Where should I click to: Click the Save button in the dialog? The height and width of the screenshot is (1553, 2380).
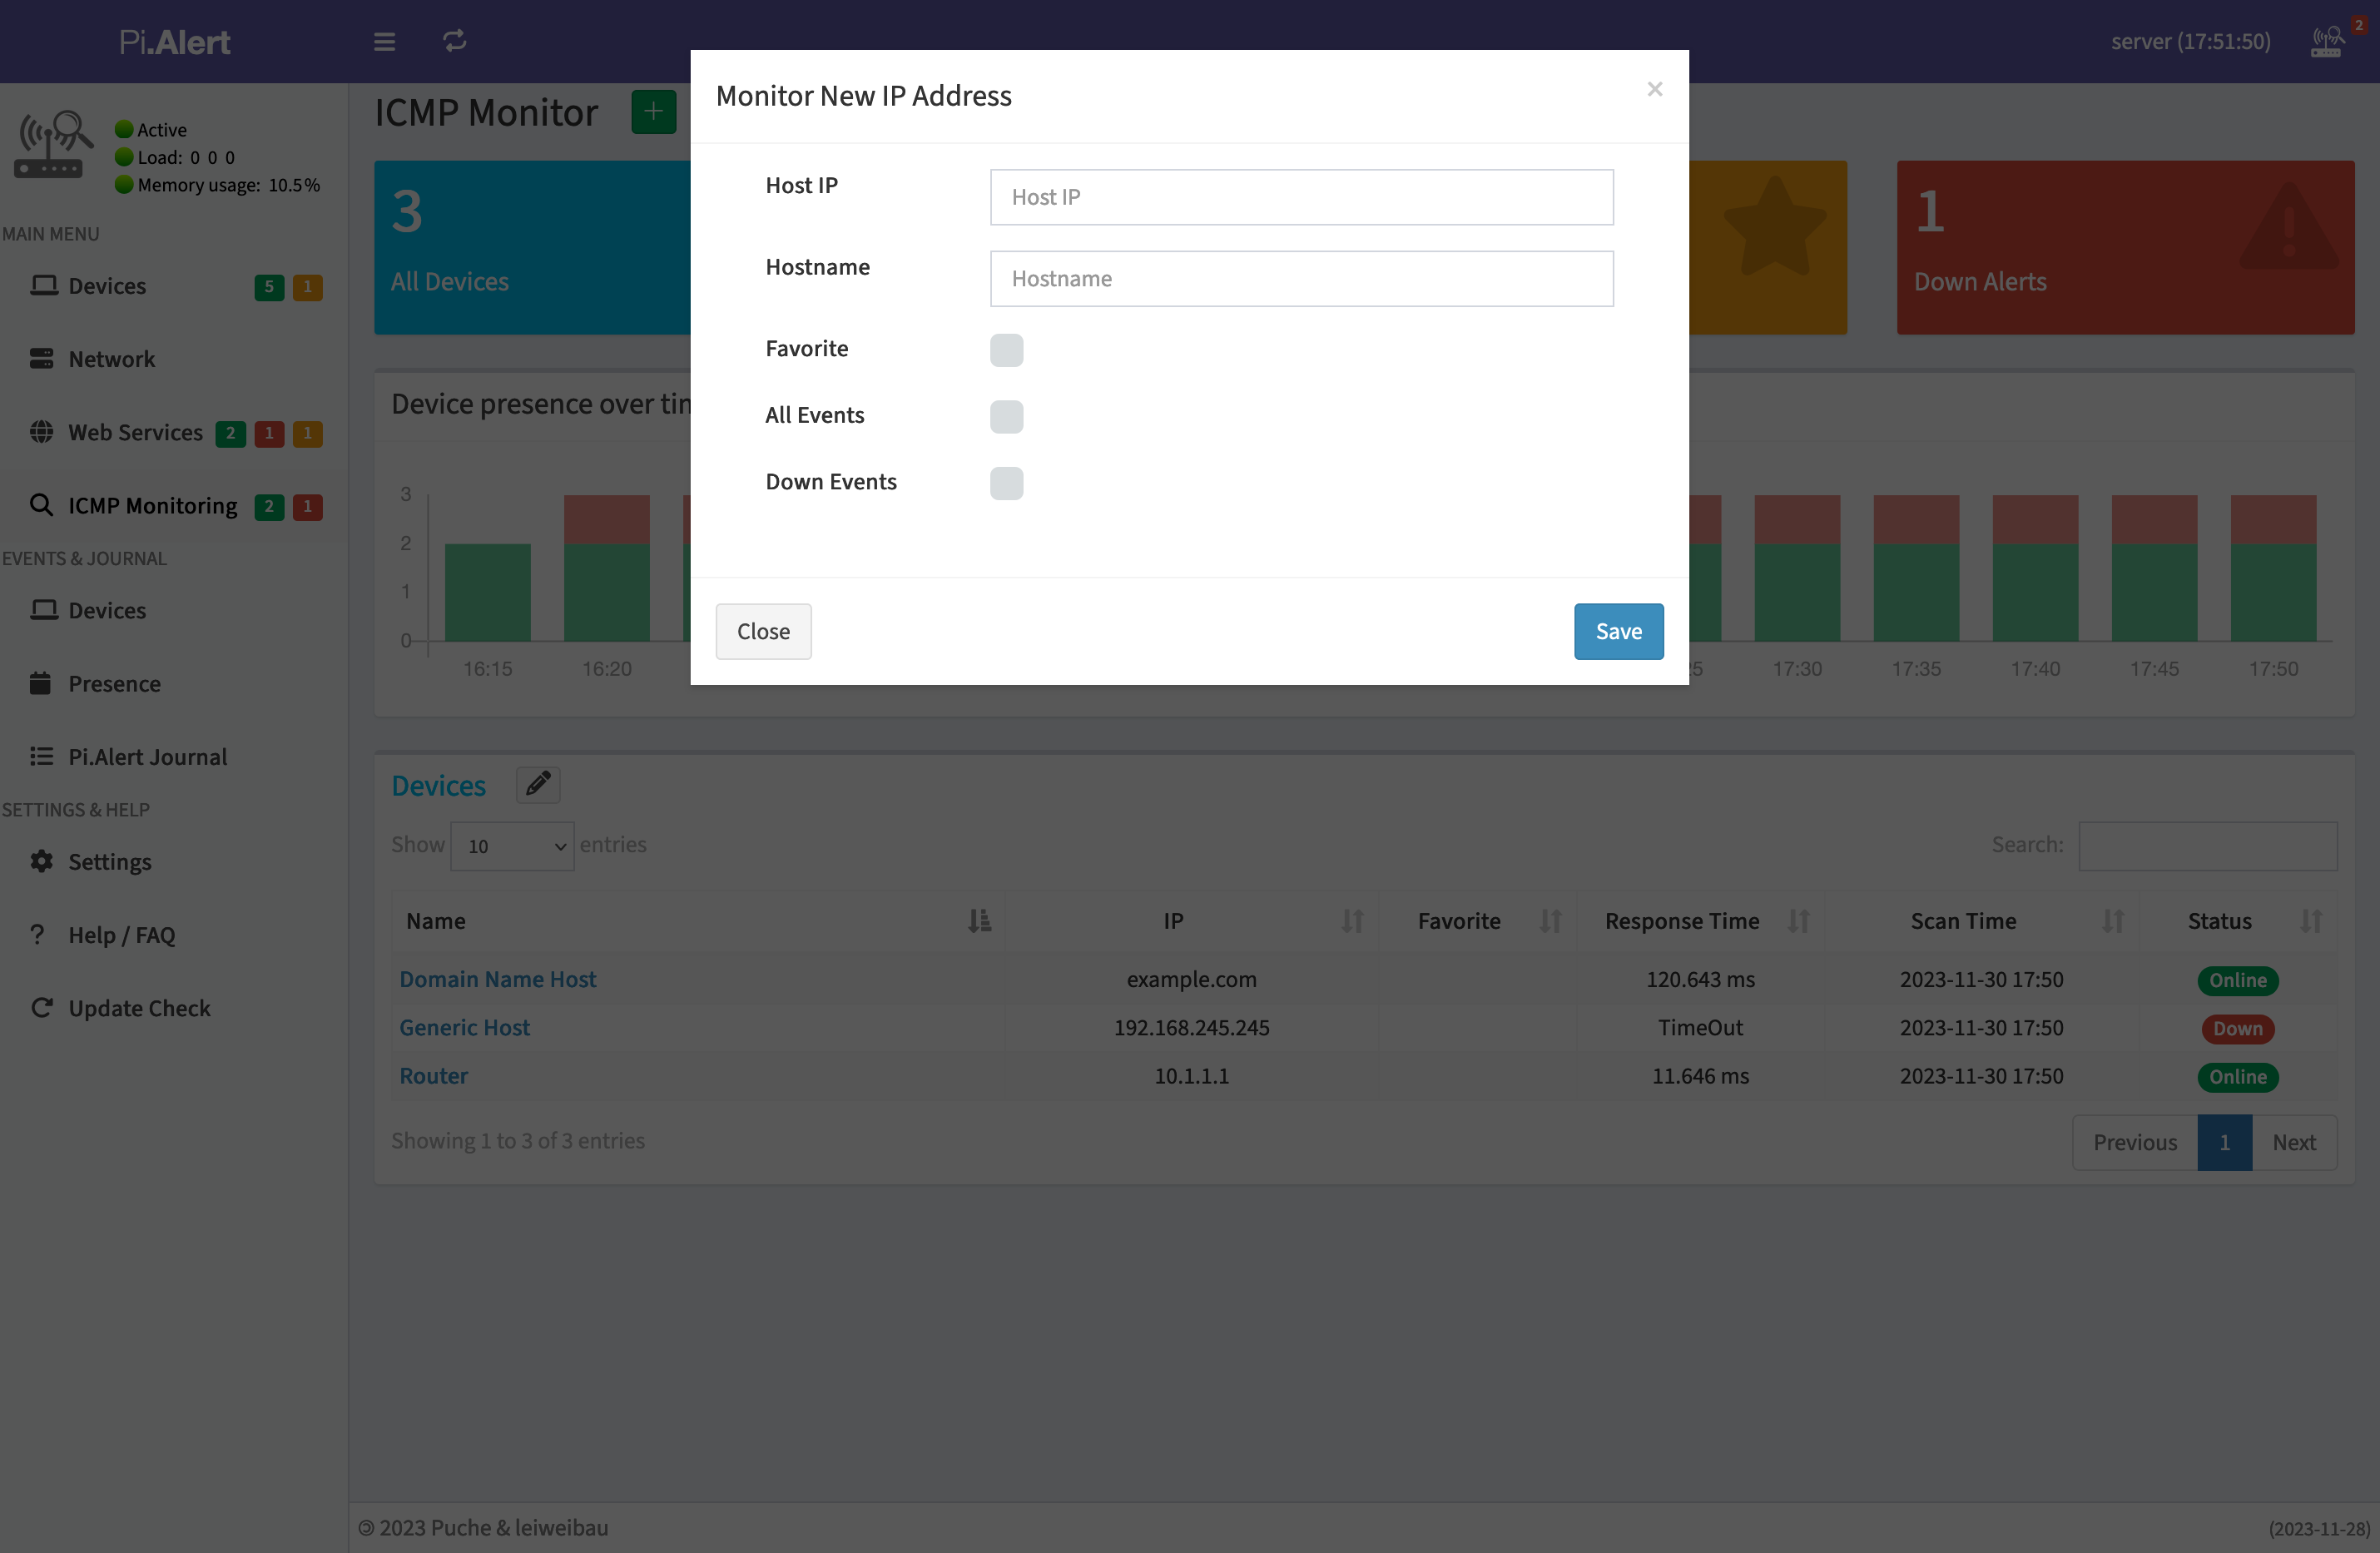(1618, 631)
